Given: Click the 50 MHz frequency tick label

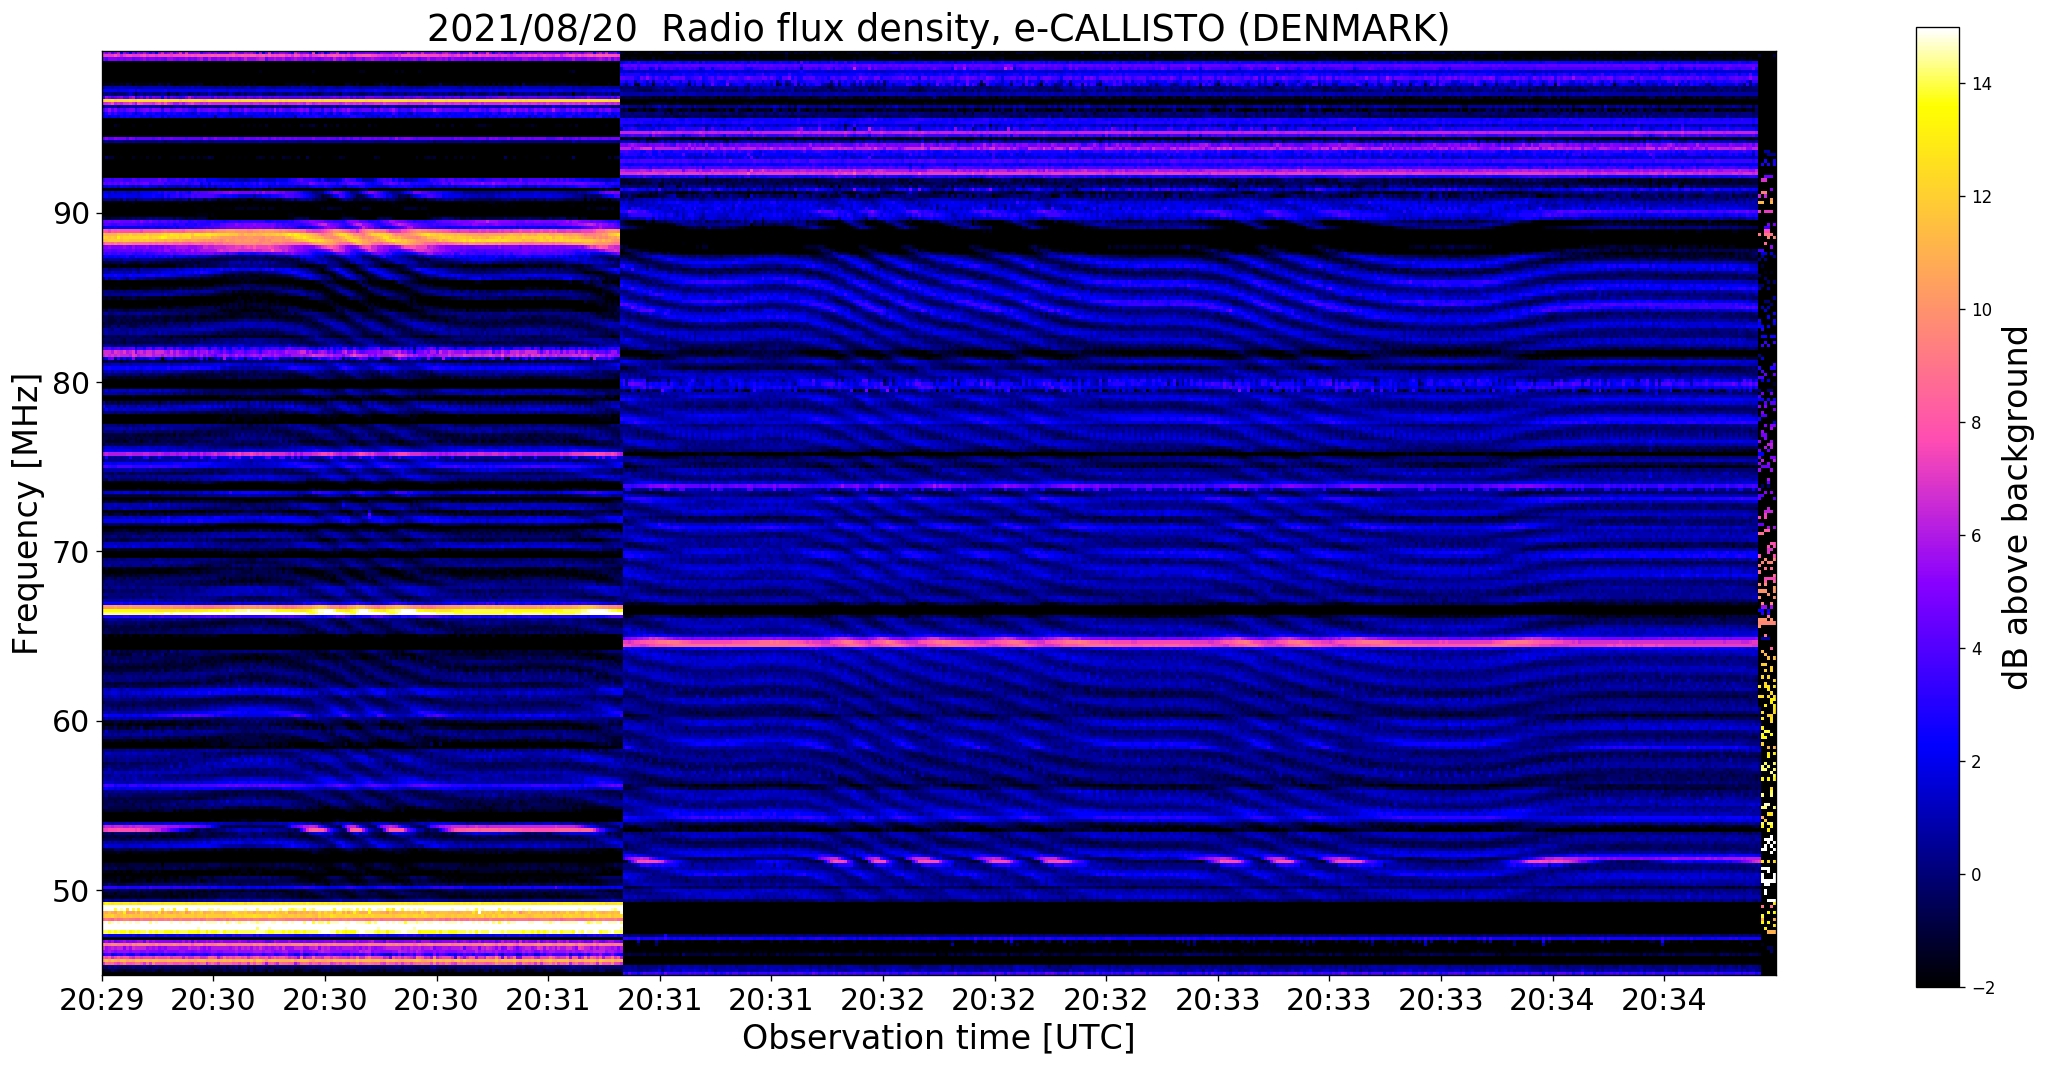Looking at the screenshot, I should [x=71, y=890].
